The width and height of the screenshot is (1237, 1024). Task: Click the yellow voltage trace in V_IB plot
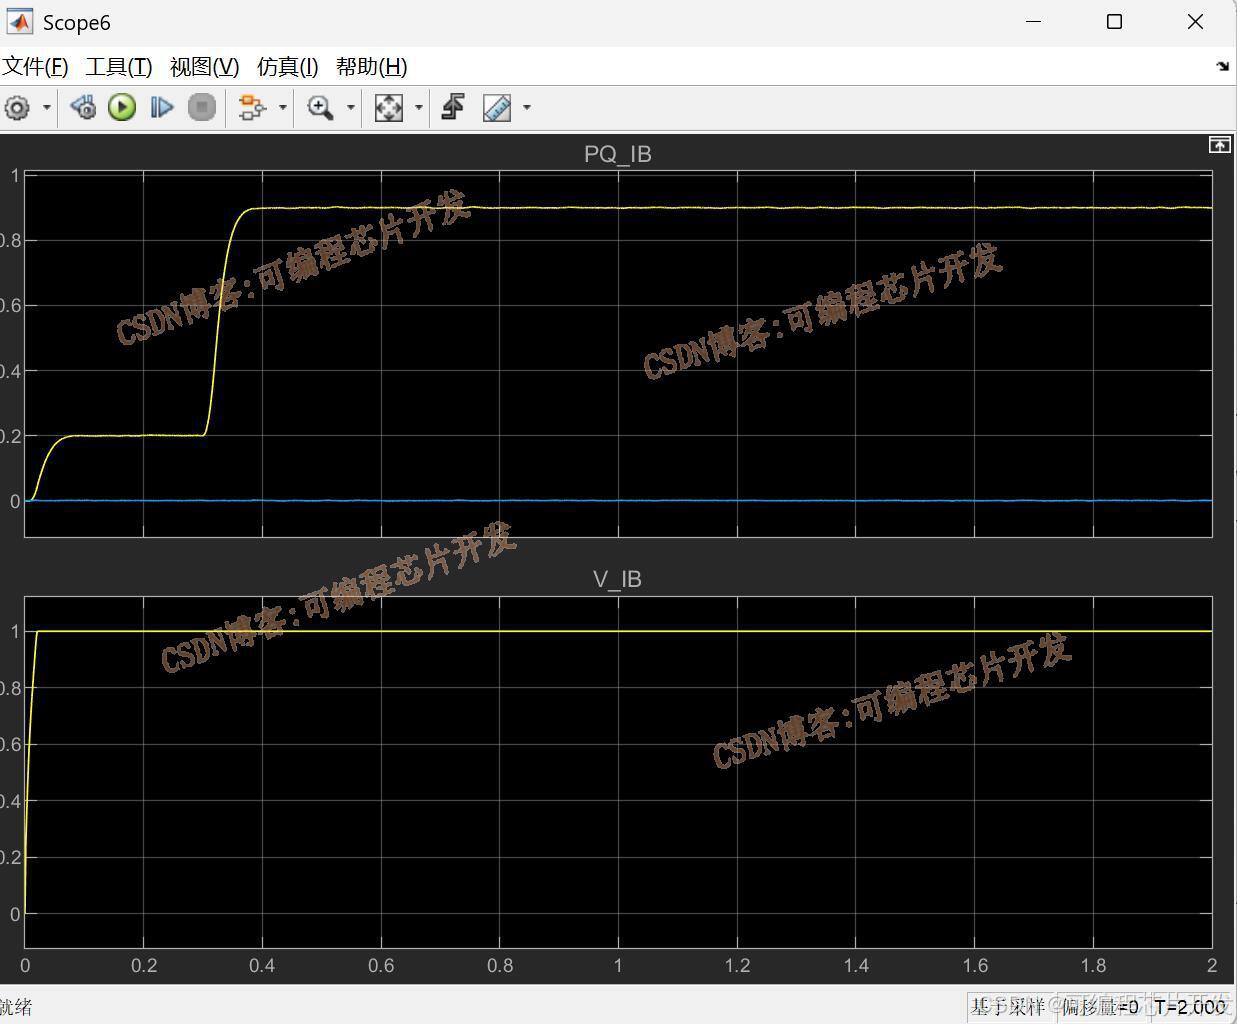point(618,631)
